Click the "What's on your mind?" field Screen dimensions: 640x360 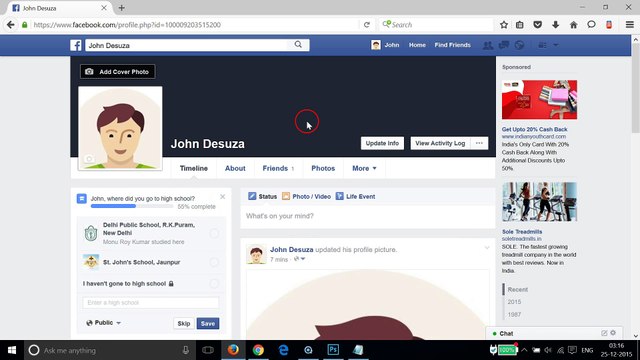pos(367,216)
